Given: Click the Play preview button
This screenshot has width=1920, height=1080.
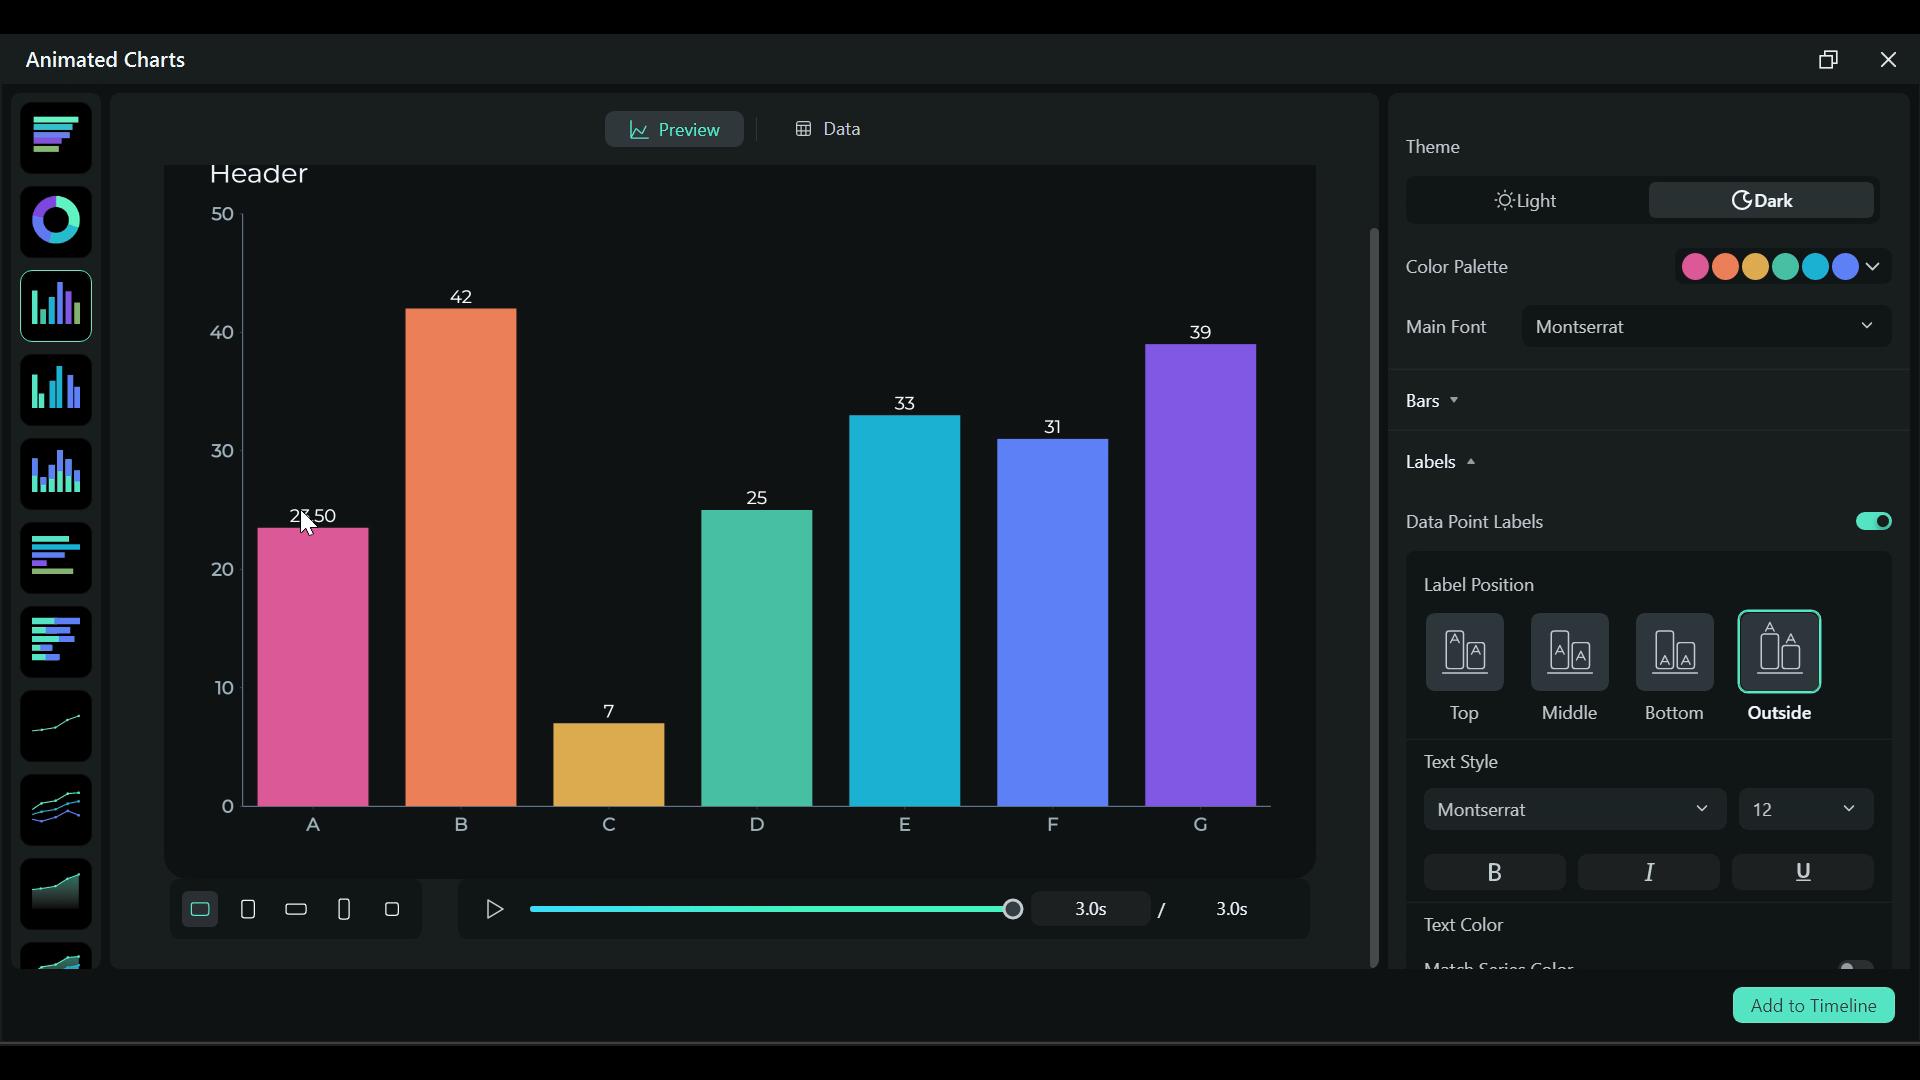Looking at the screenshot, I should 494,909.
